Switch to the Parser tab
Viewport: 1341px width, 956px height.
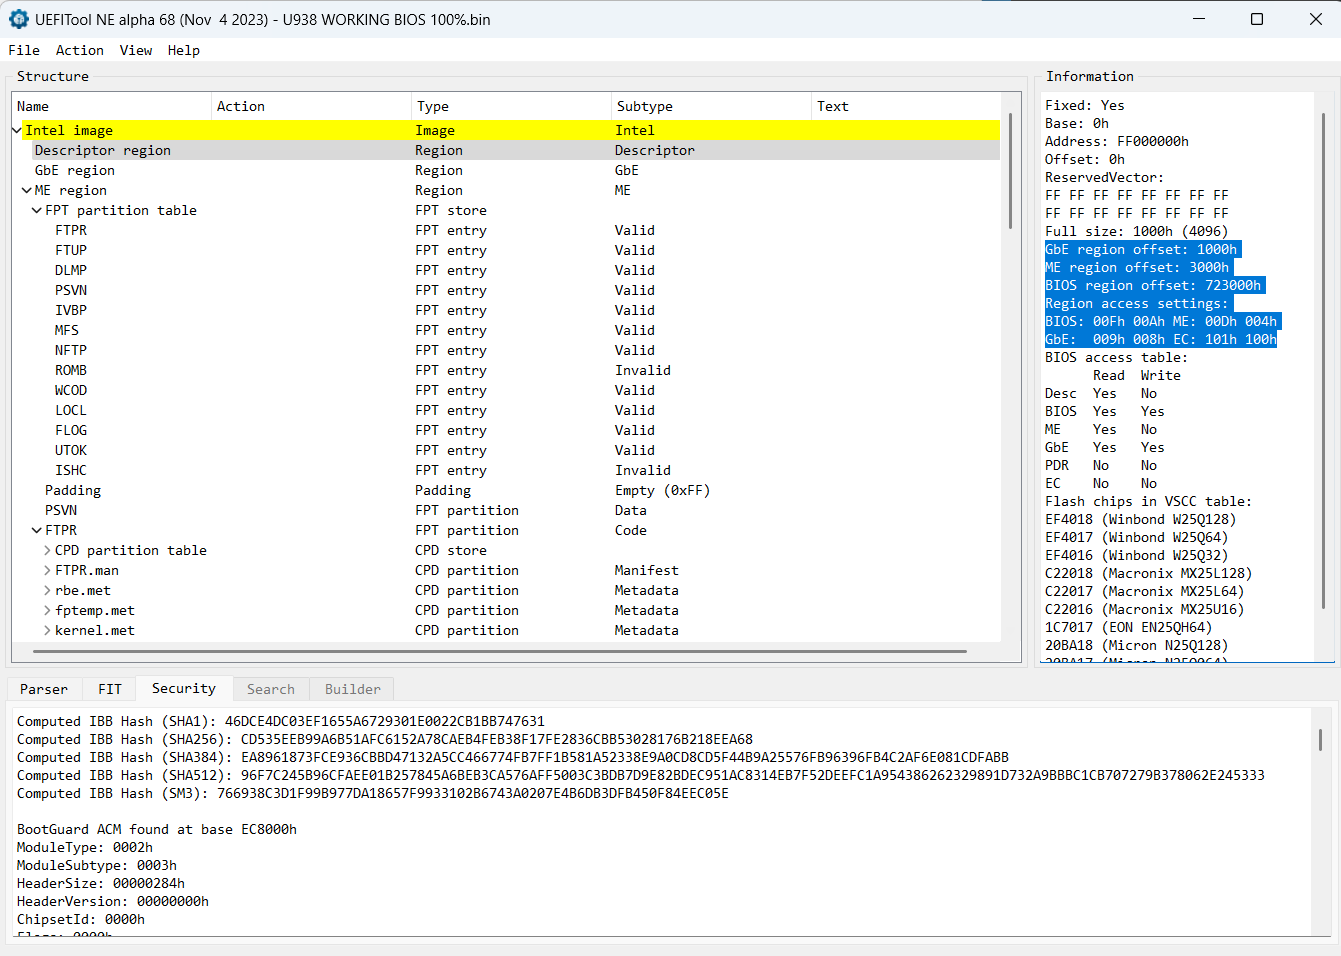44,689
